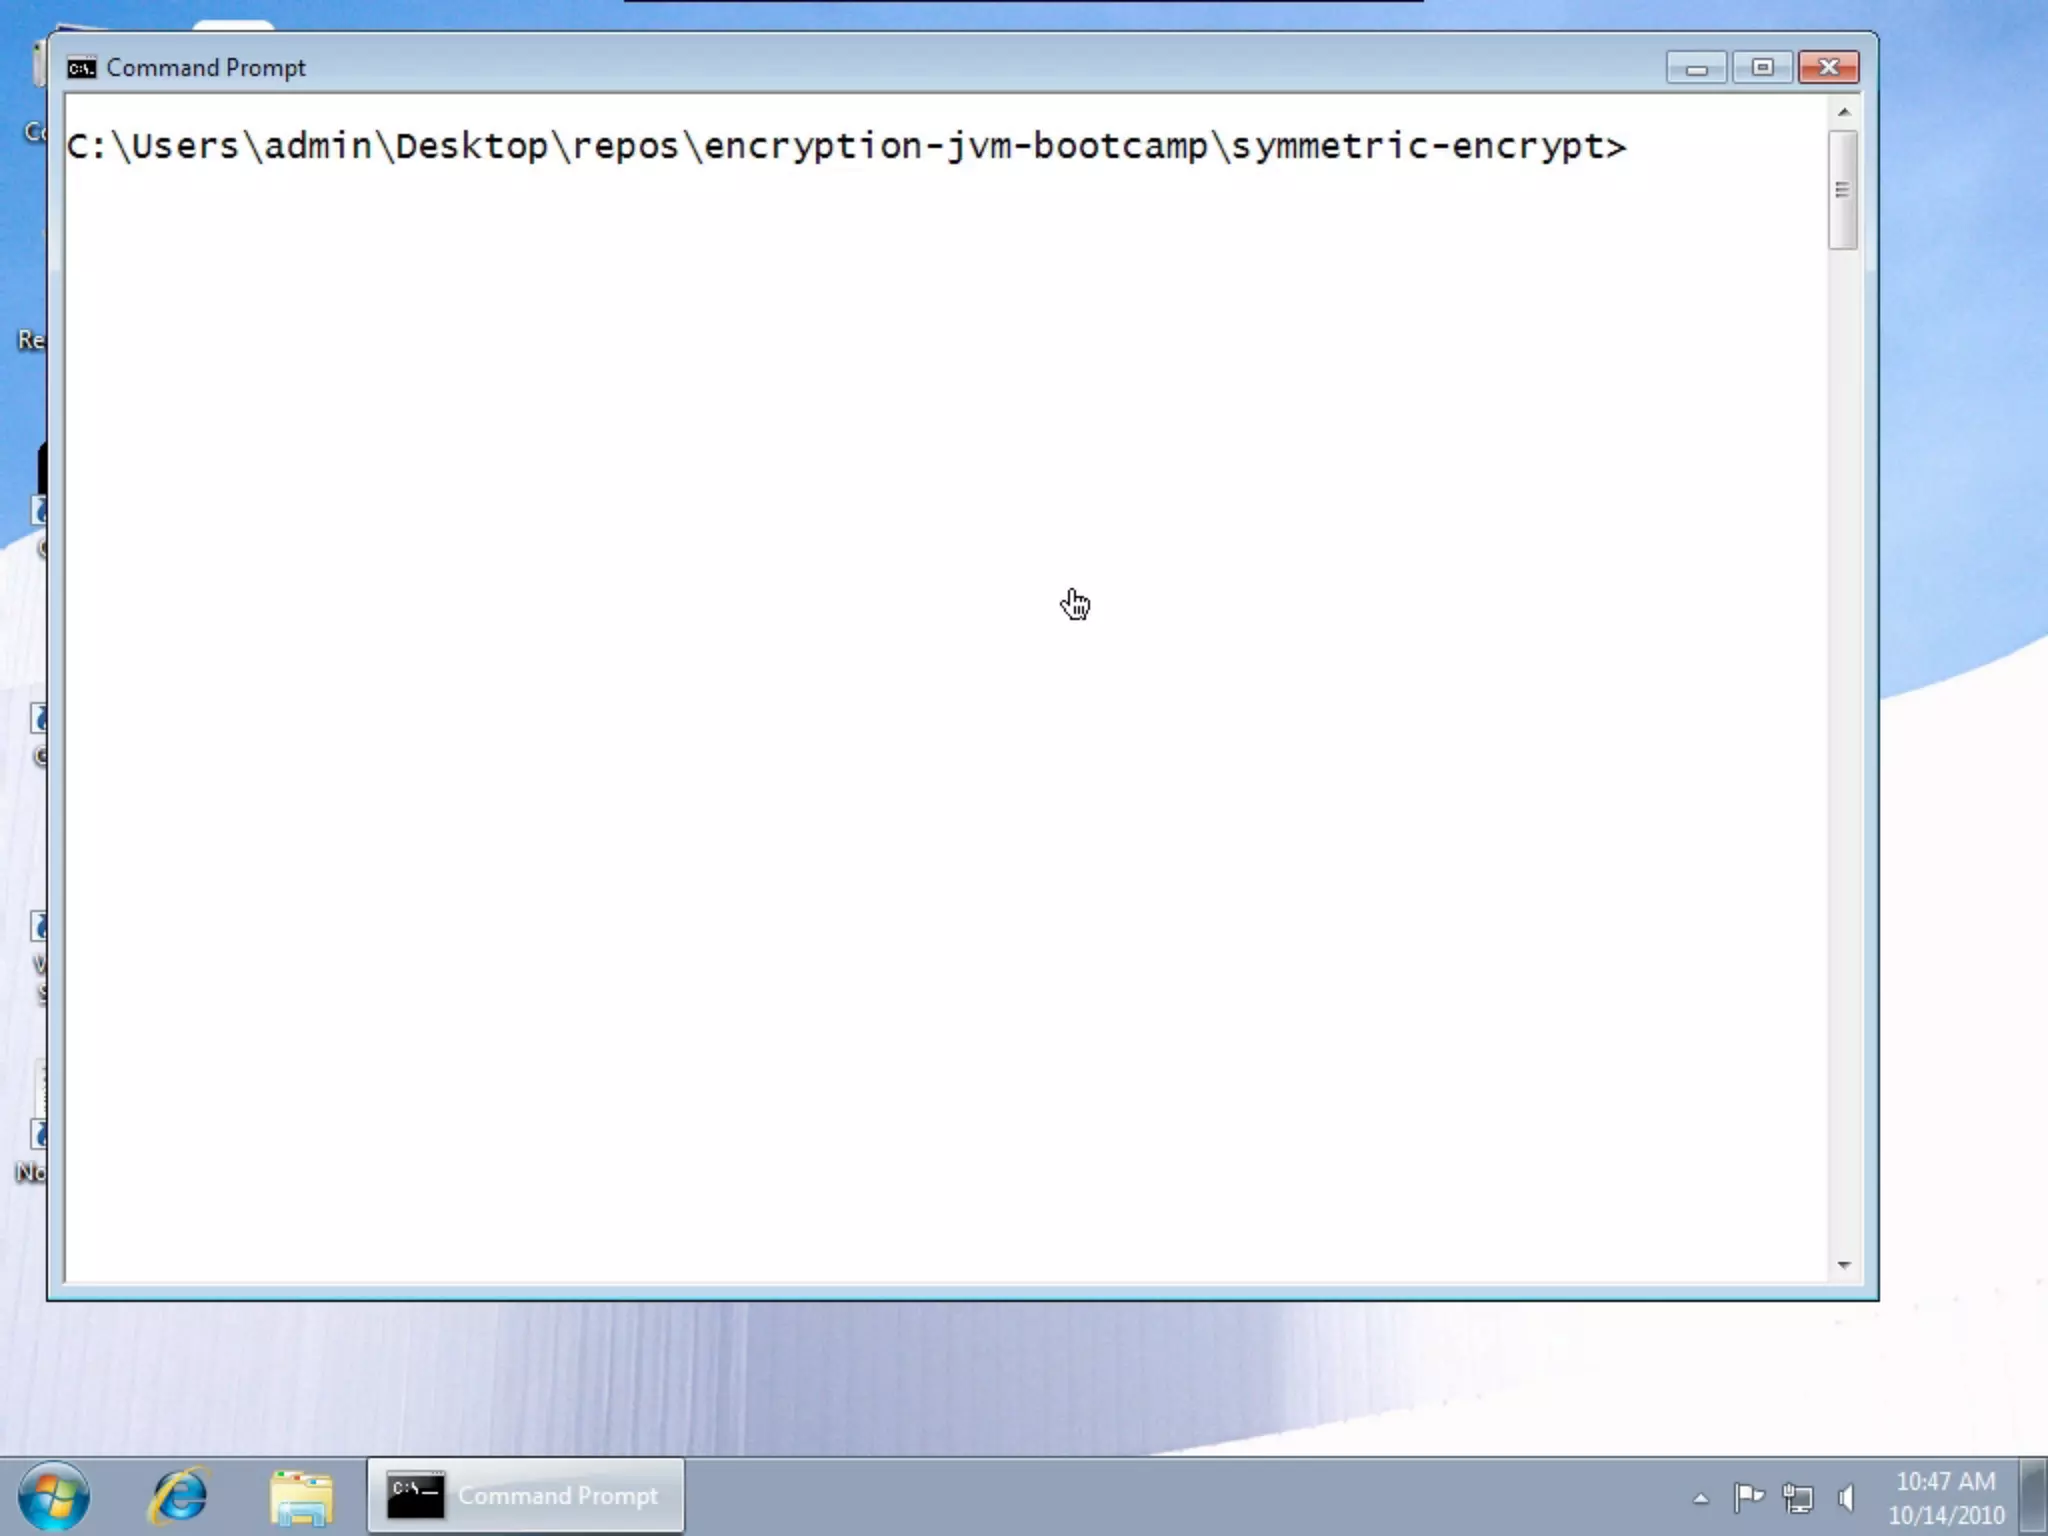2048x1536 pixels.
Task: Select the Command Prompt taskbar button
Action: [525, 1496]
